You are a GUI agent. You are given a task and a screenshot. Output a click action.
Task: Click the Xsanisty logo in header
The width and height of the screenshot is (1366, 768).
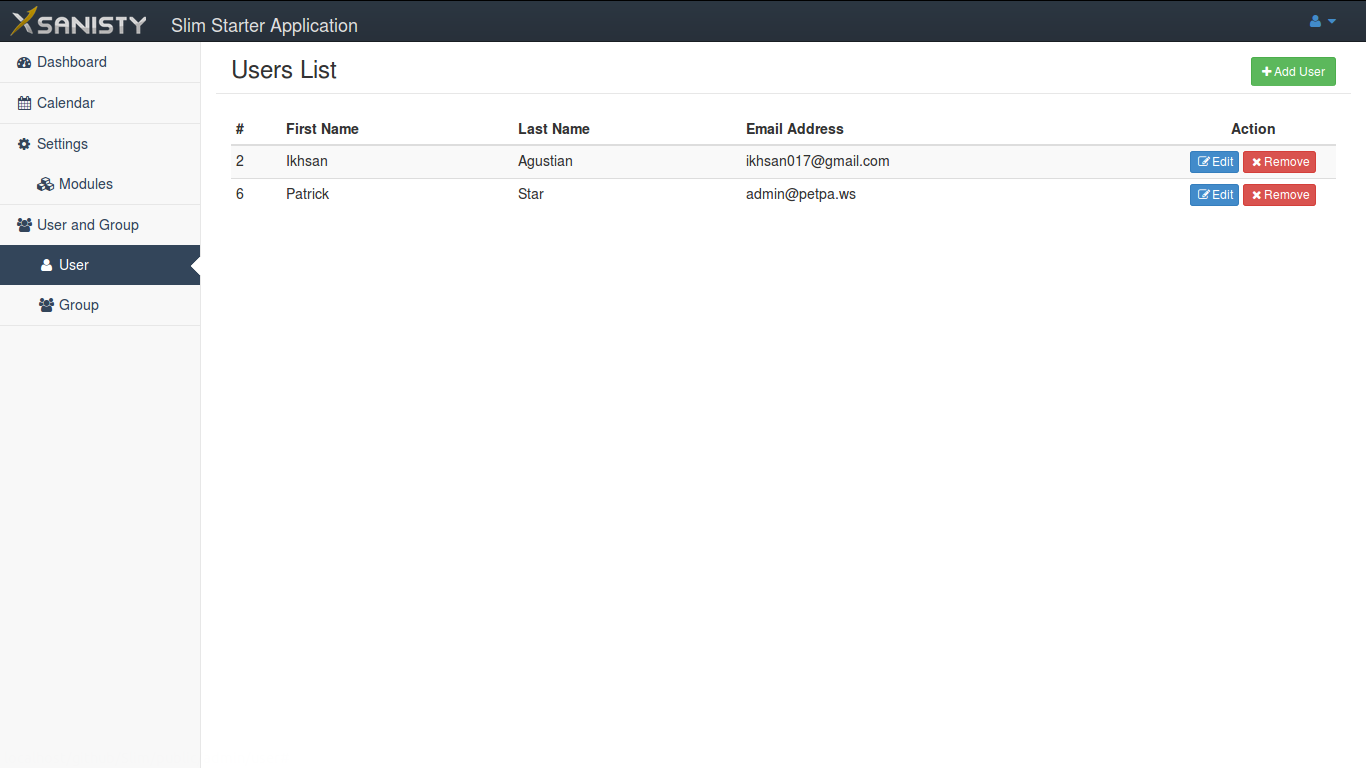[79, 23]
